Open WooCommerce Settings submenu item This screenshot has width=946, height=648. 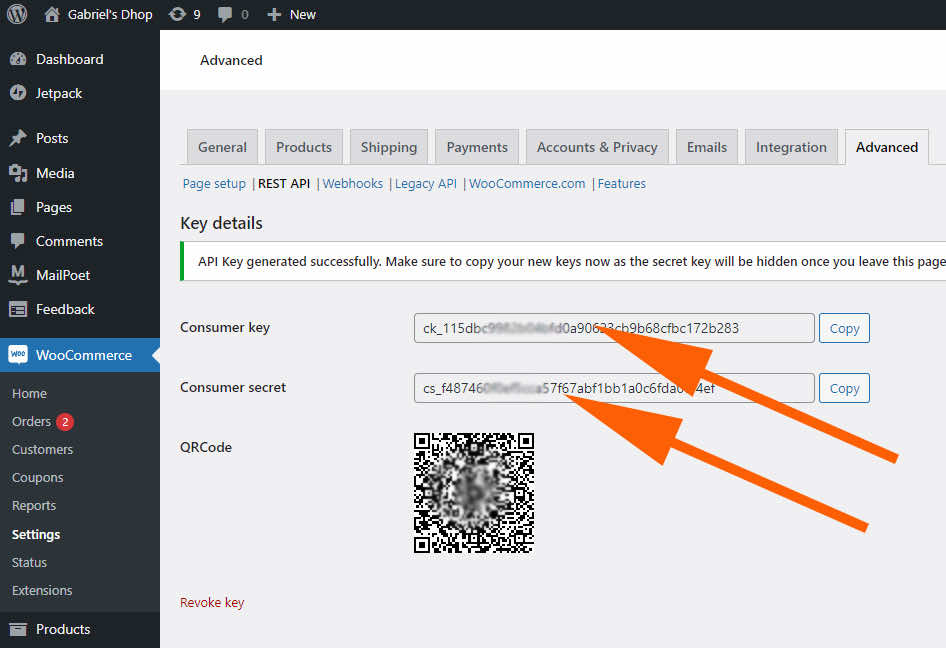click(x=36, y=535)
